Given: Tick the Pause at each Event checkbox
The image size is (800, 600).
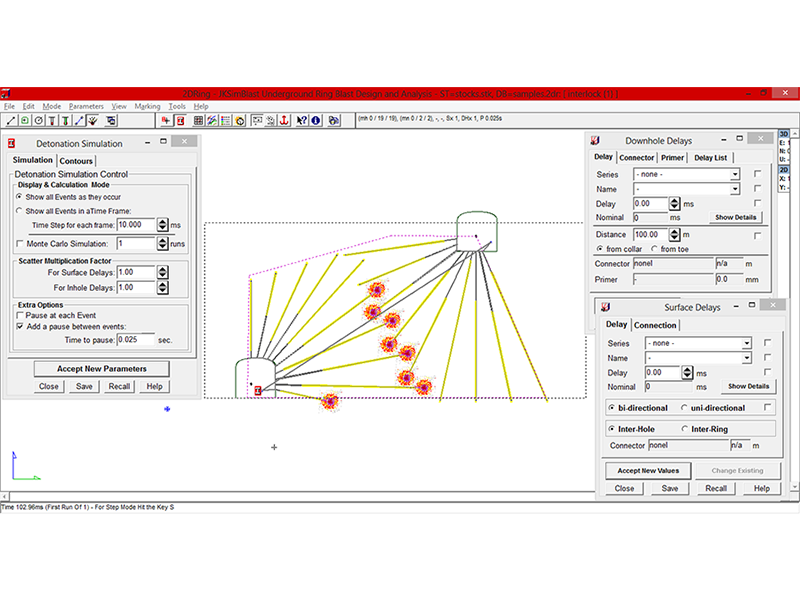Looking at the screenshot, I should pos(20,313).
